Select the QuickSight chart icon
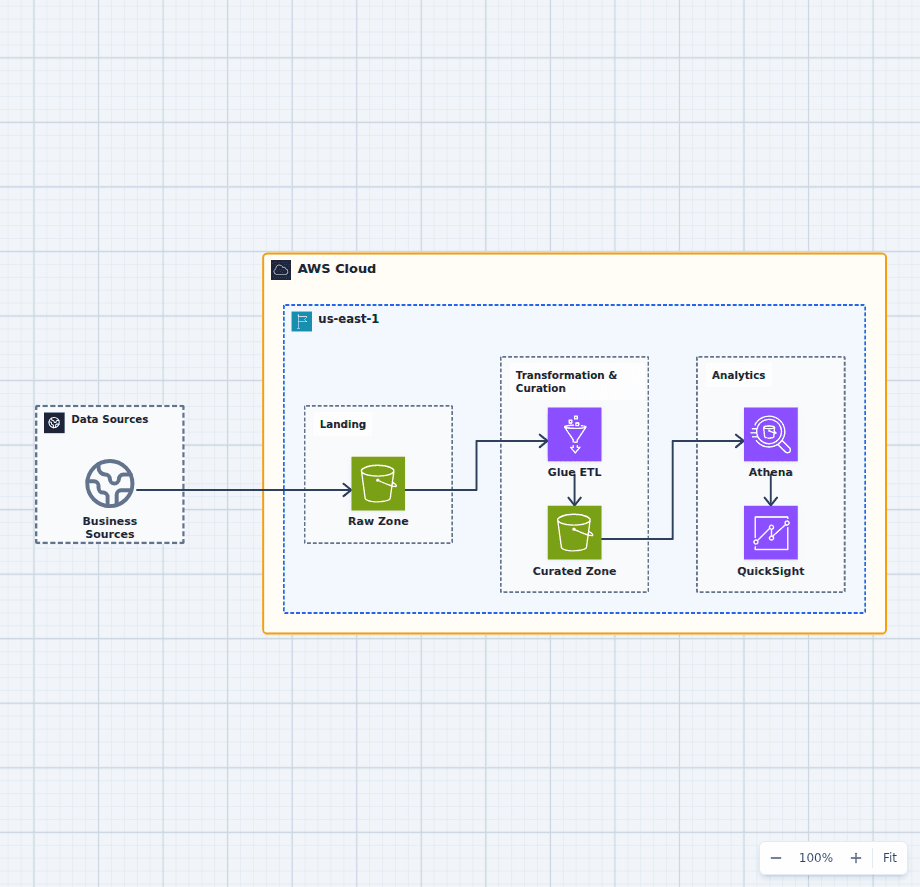 pyautogui.click(x=770, y=533)
